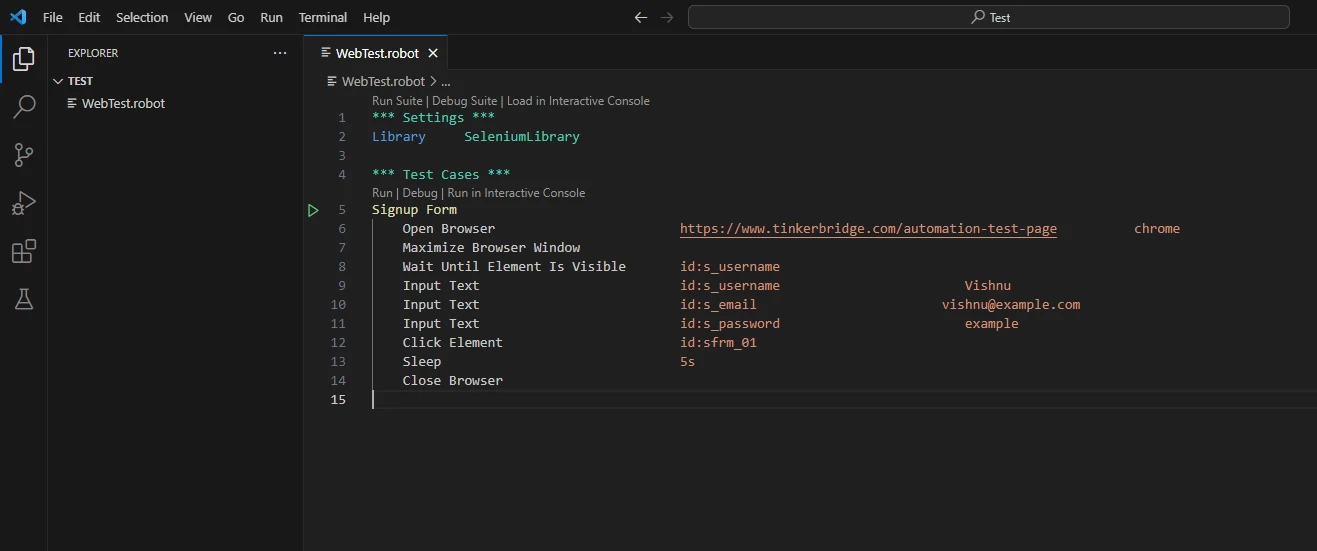Image resolution: width=1317 pixels, height=551 pixels.
Task: Click the id:sfrm_01 locator
Action: pos(718,343)
